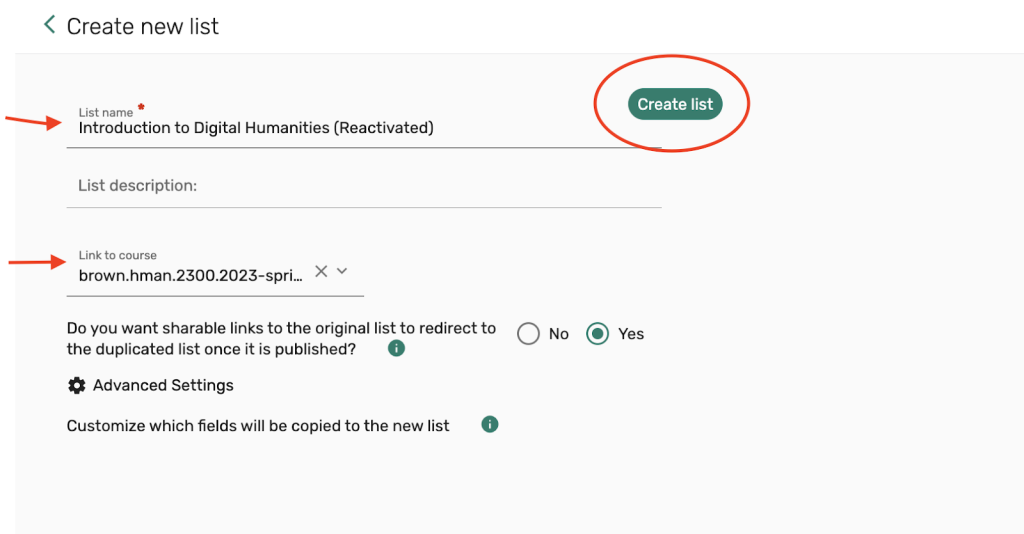Click the info icon next to Customize fields
This screenshot has width=1024, height=534.
489,425
